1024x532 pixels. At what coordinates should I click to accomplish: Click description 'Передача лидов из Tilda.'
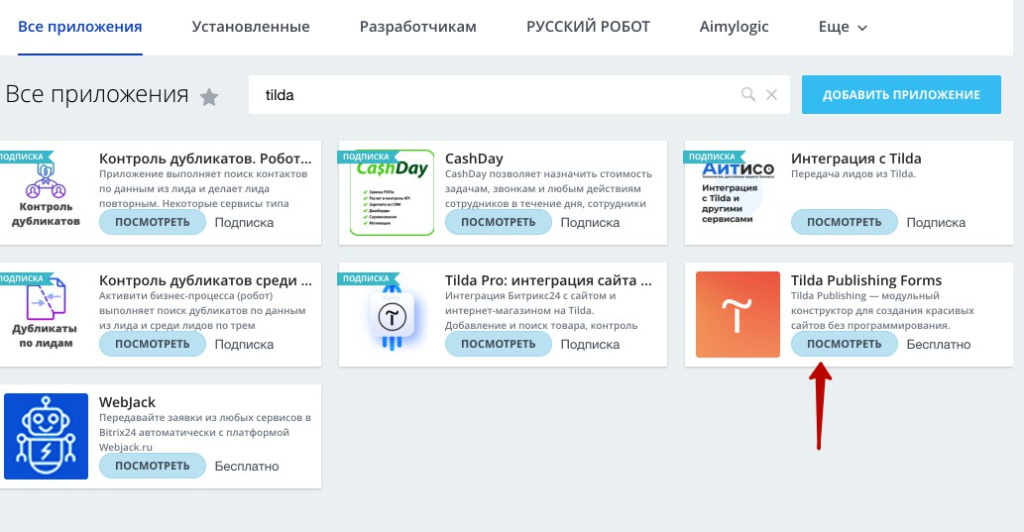point(854,174)
